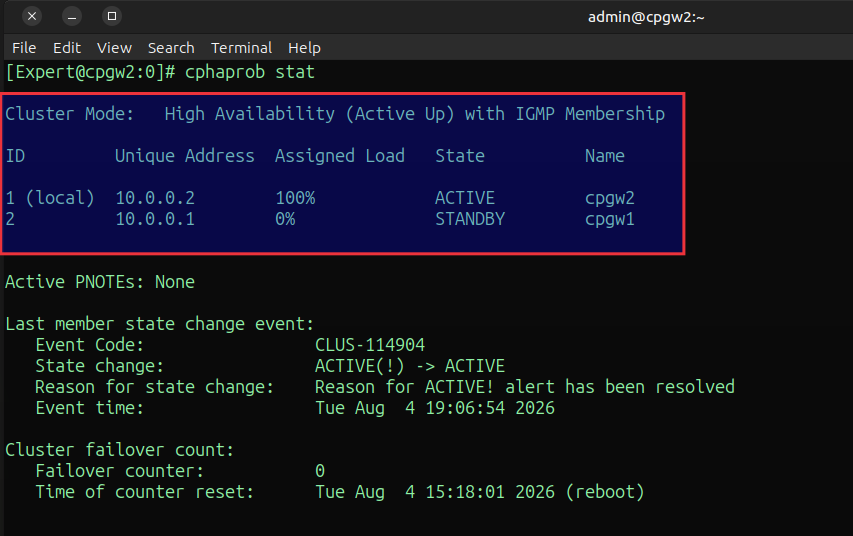Click the 'ACTIVE(!) -> ACTIVE' state change value
Screen dimensions: 853x536
tap(410, 366)
